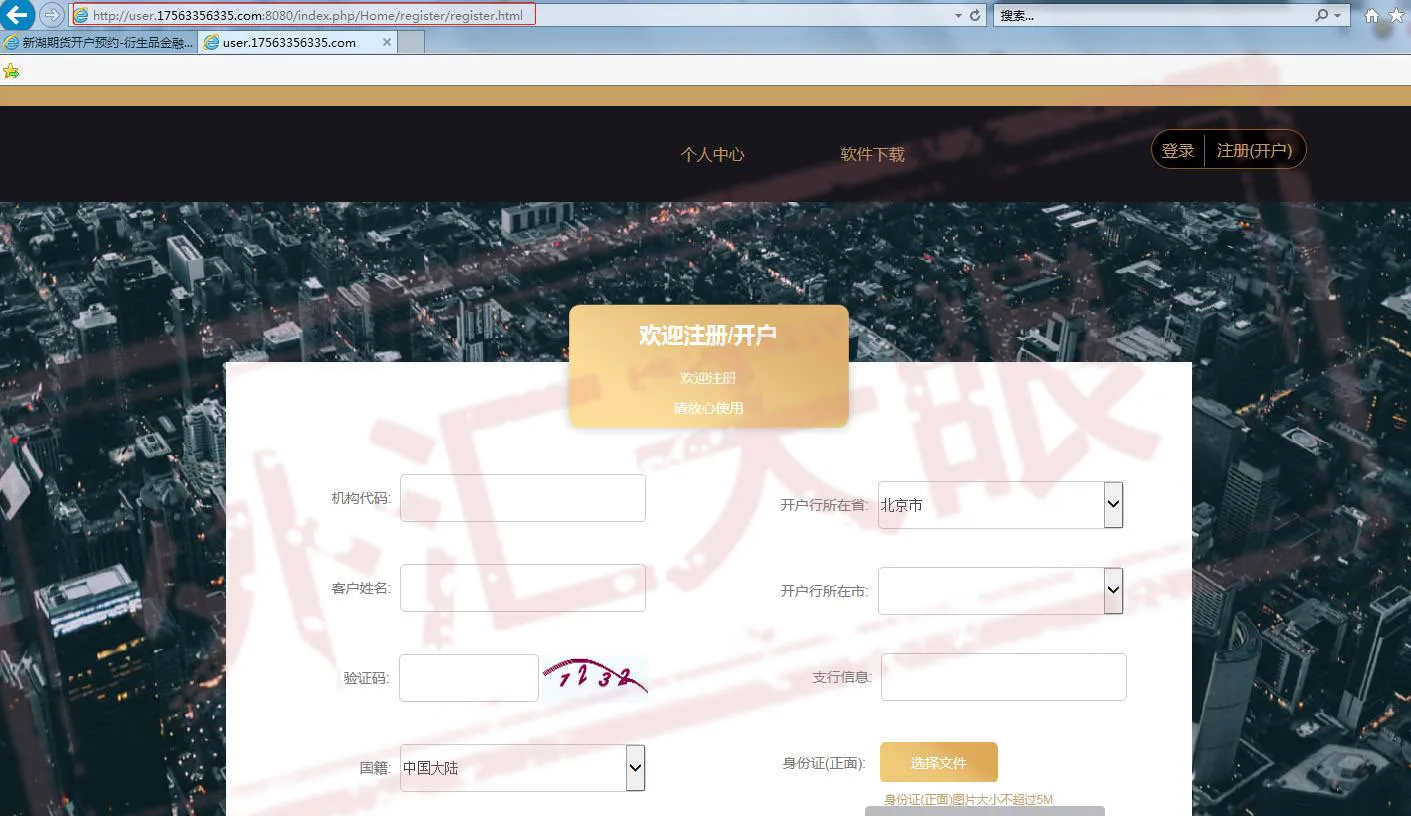Close the user.17563356335.com tab
This screenshot has height=816, width=1411.
(387, 42)
